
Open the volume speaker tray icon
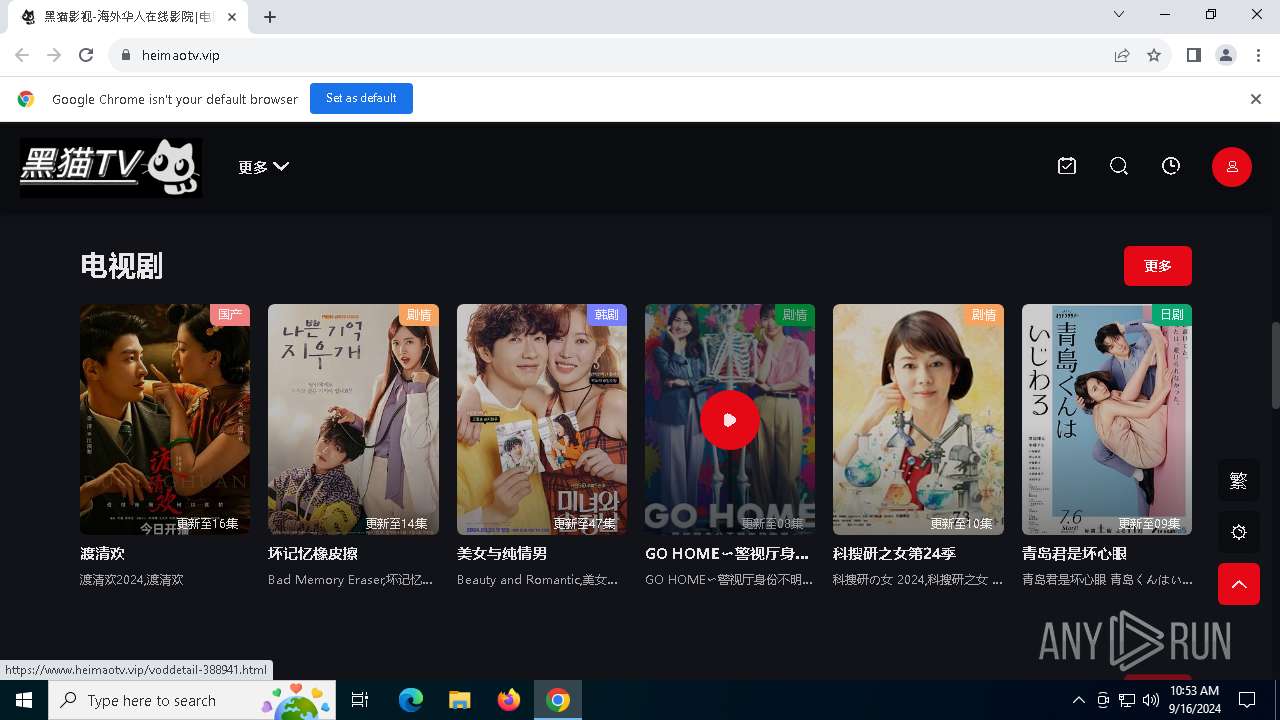click(1151, 700)
